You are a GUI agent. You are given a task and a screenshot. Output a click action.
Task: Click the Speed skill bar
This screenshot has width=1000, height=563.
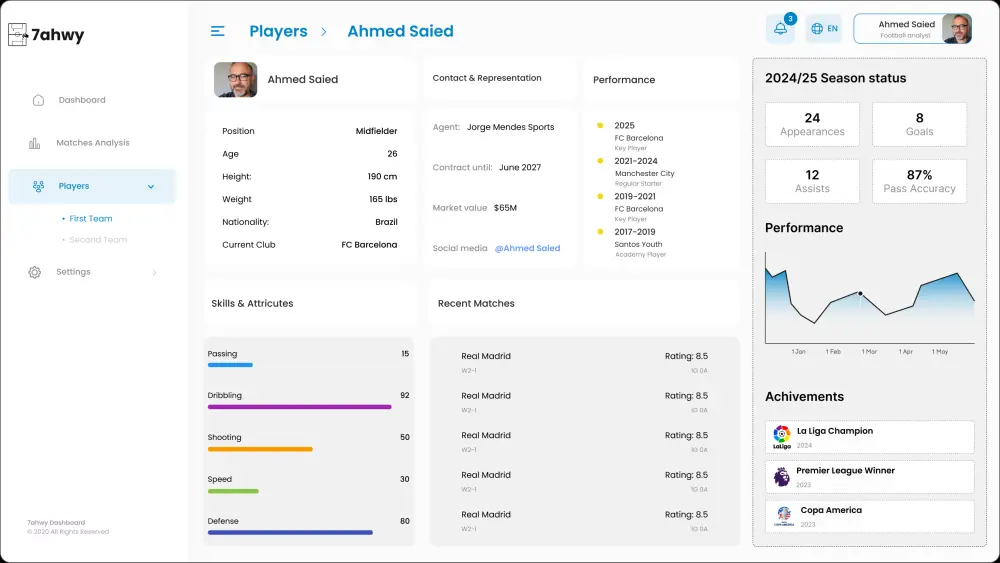coord(233,491)
